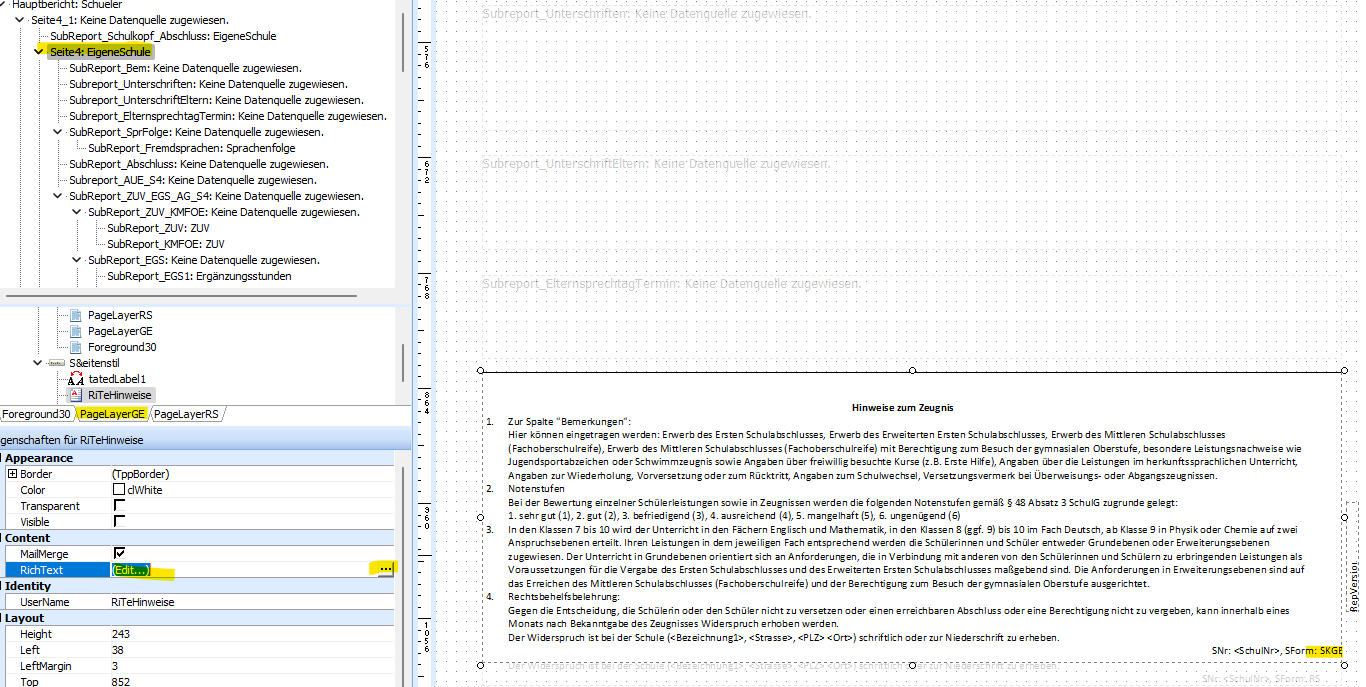Click the Layout category header
The image size is (1366, 687).
tap(26, 618)
